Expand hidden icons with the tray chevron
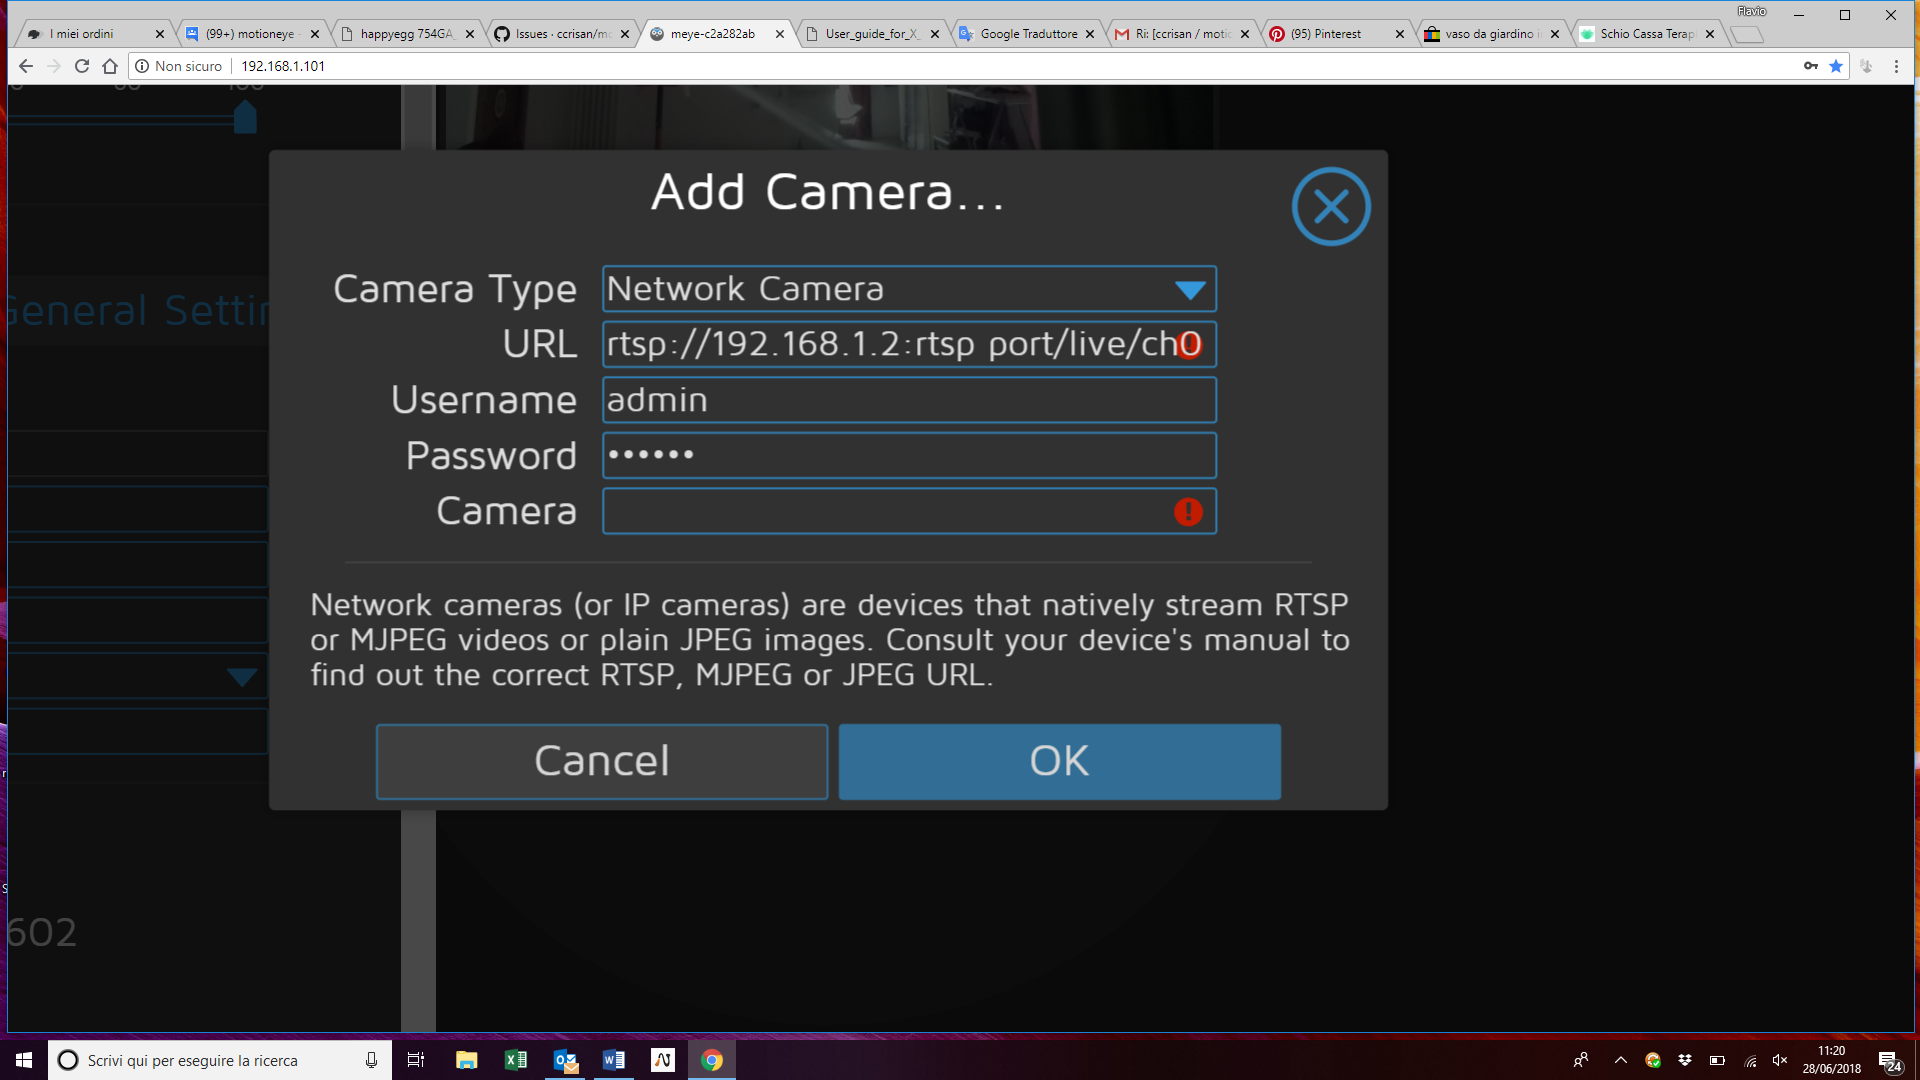The width and height of the screenshot is (1920, 1080). coord(1621,1060)
